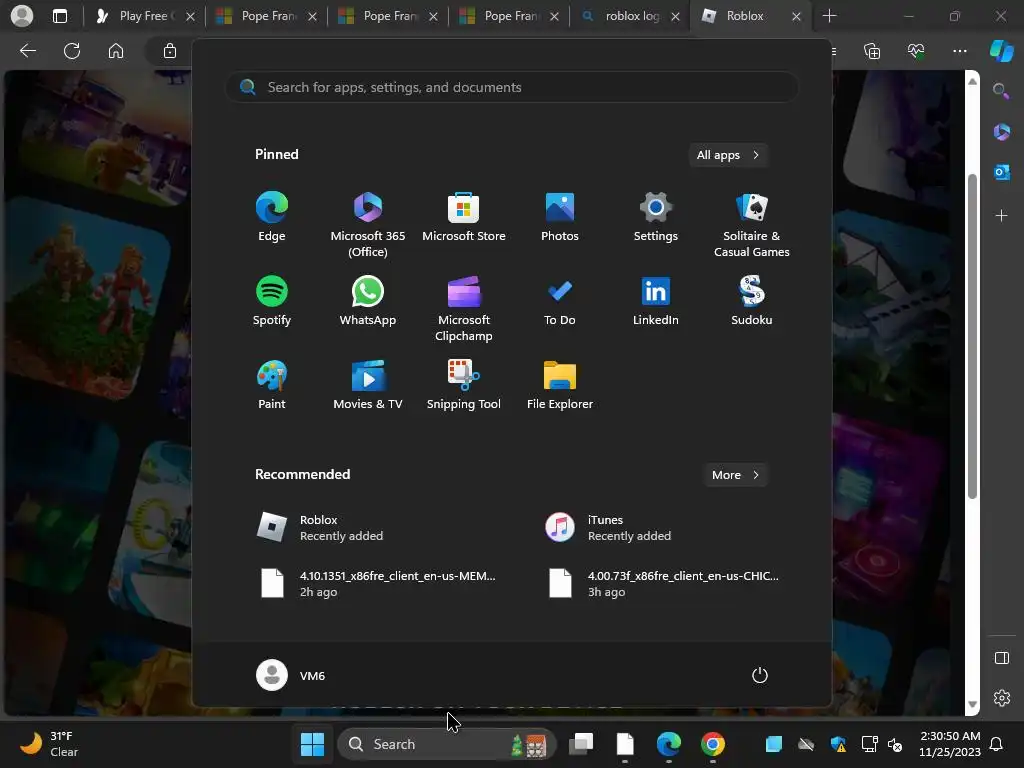Launch WhatsApp from Start menu

coord(368,301)
